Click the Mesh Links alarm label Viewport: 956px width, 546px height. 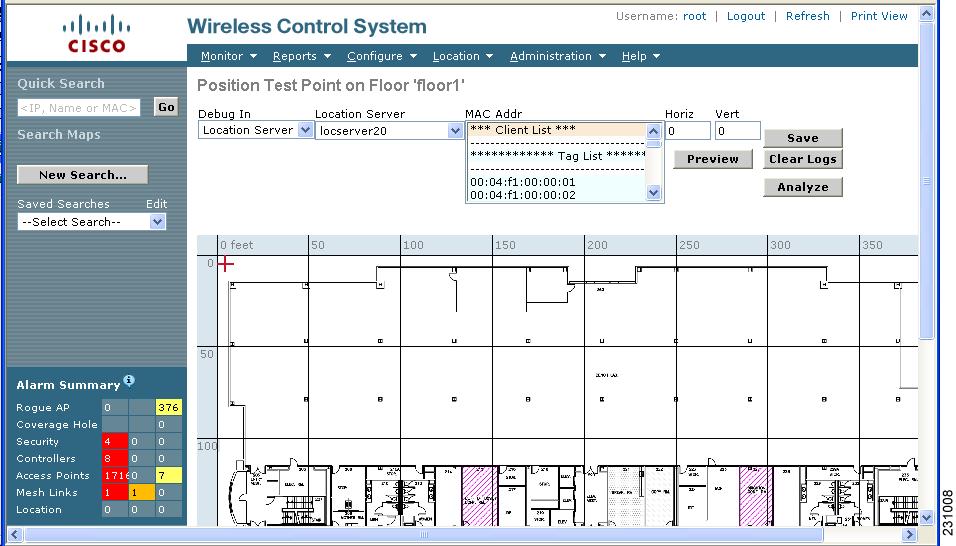click(x=46, y=492)
